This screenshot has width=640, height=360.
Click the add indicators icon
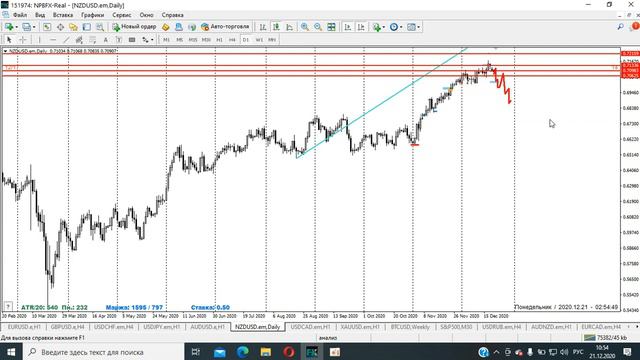[376, 27]
